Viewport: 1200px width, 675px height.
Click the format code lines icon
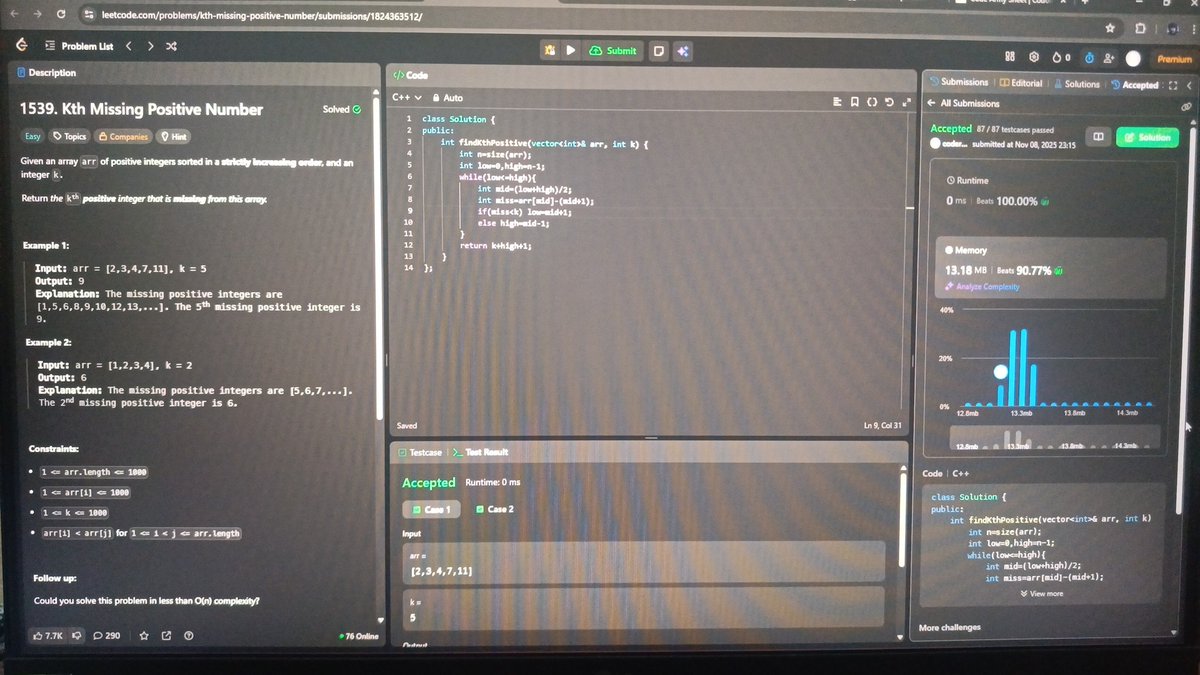pyautogui.click(x=839, y=102)
